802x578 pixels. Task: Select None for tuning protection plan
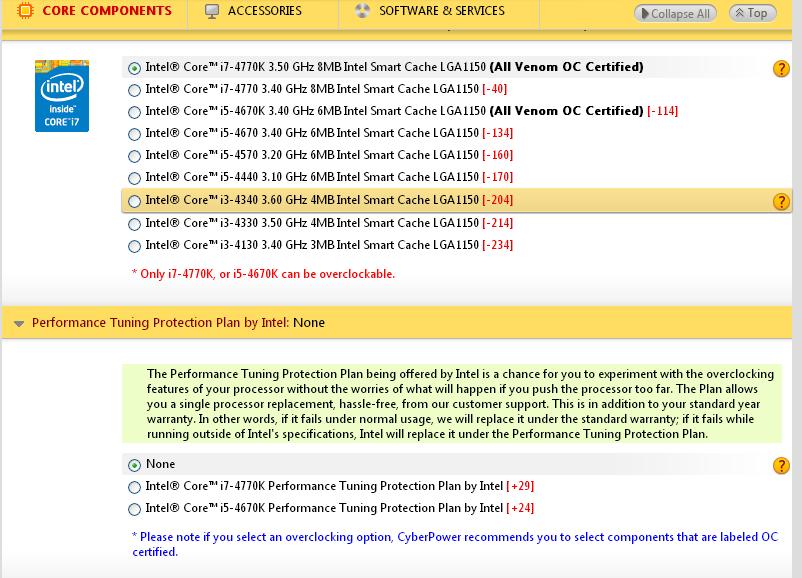point(135,465)
